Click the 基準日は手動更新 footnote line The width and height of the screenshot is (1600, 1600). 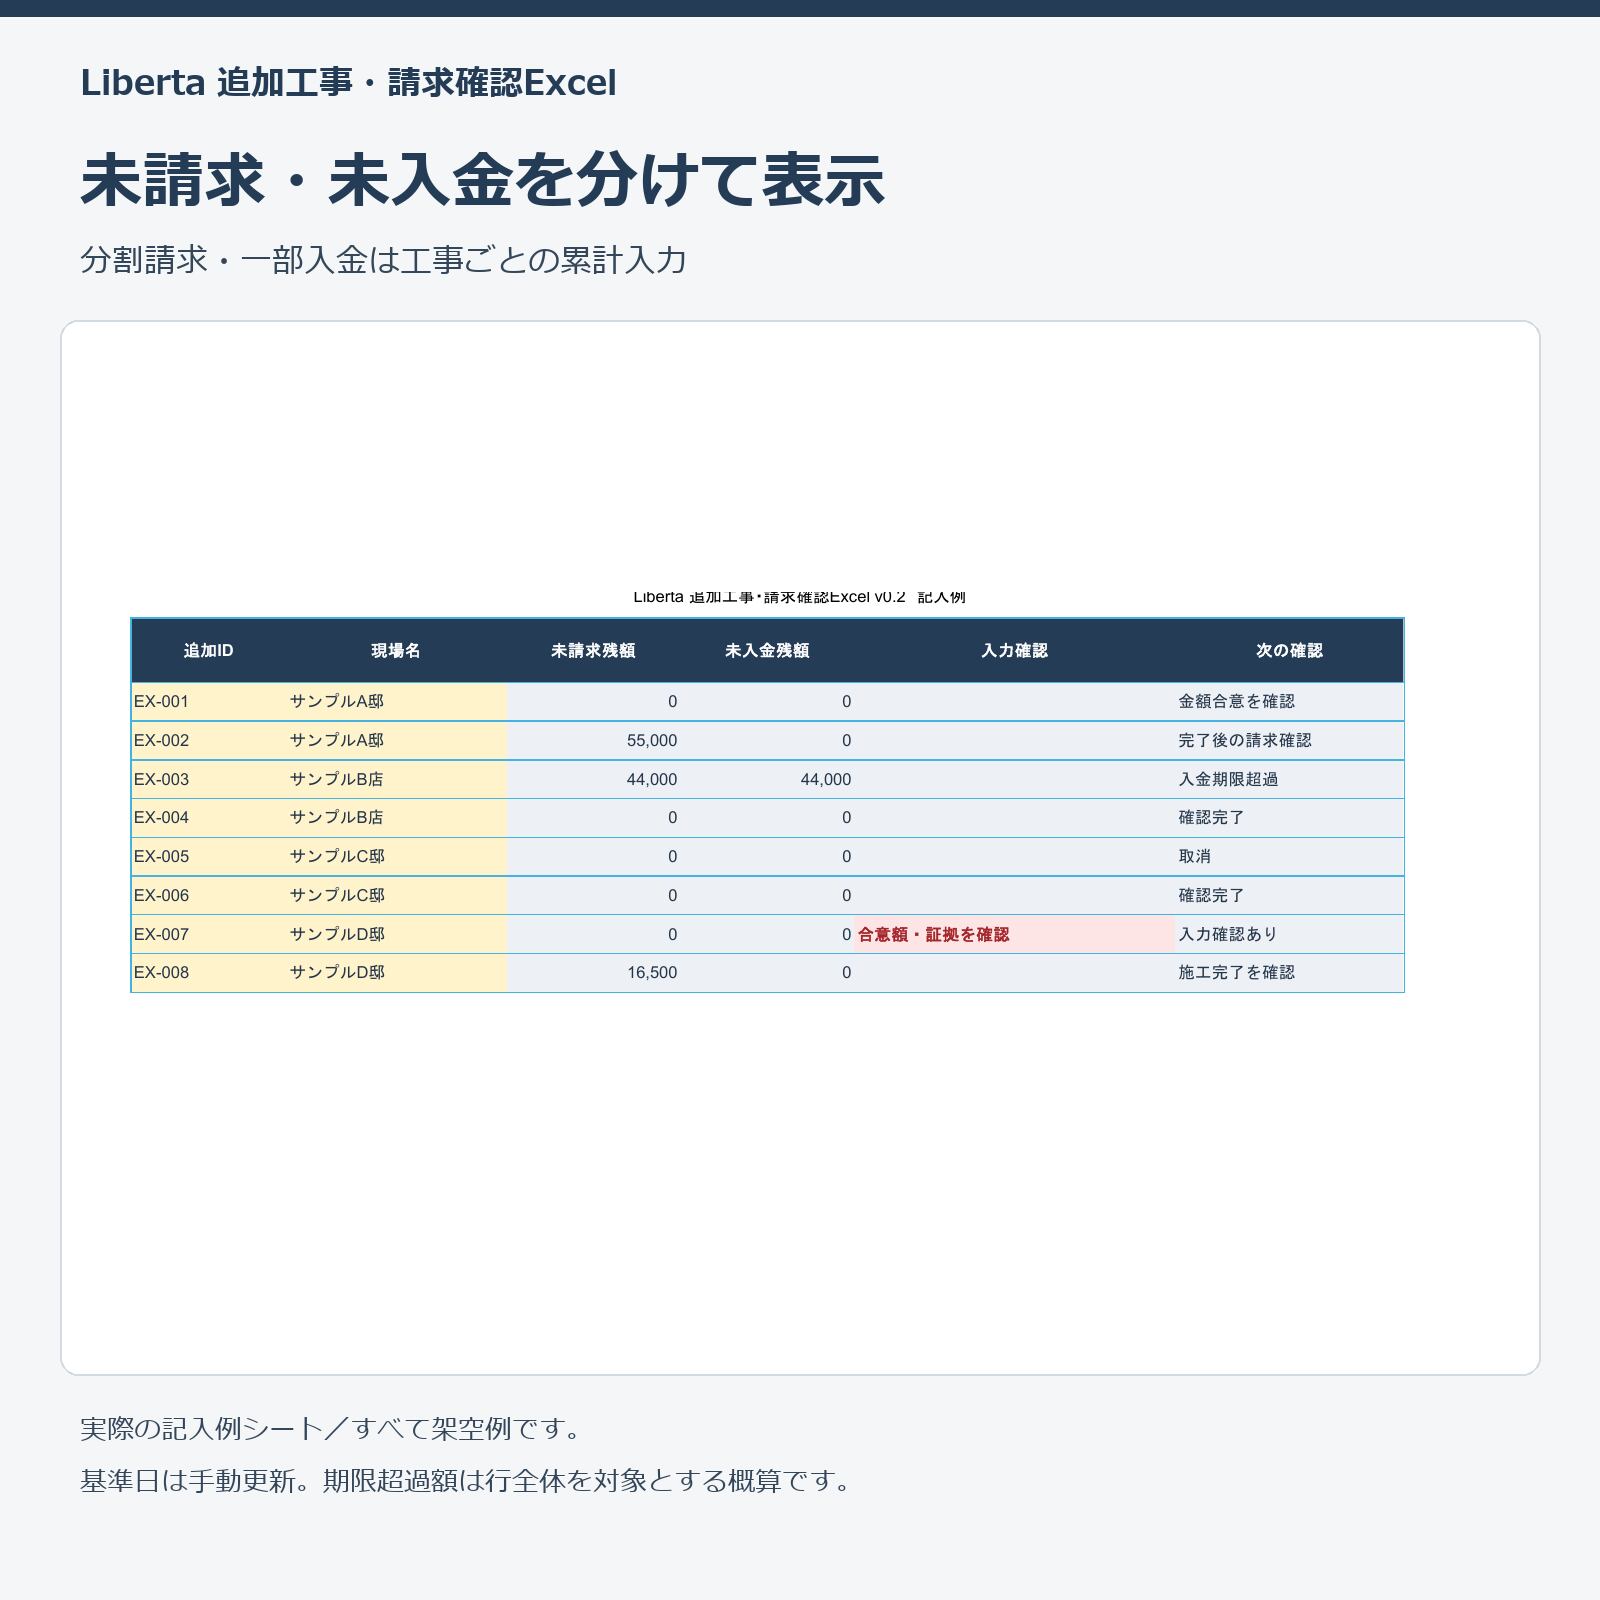click(x=467, y=1481)
